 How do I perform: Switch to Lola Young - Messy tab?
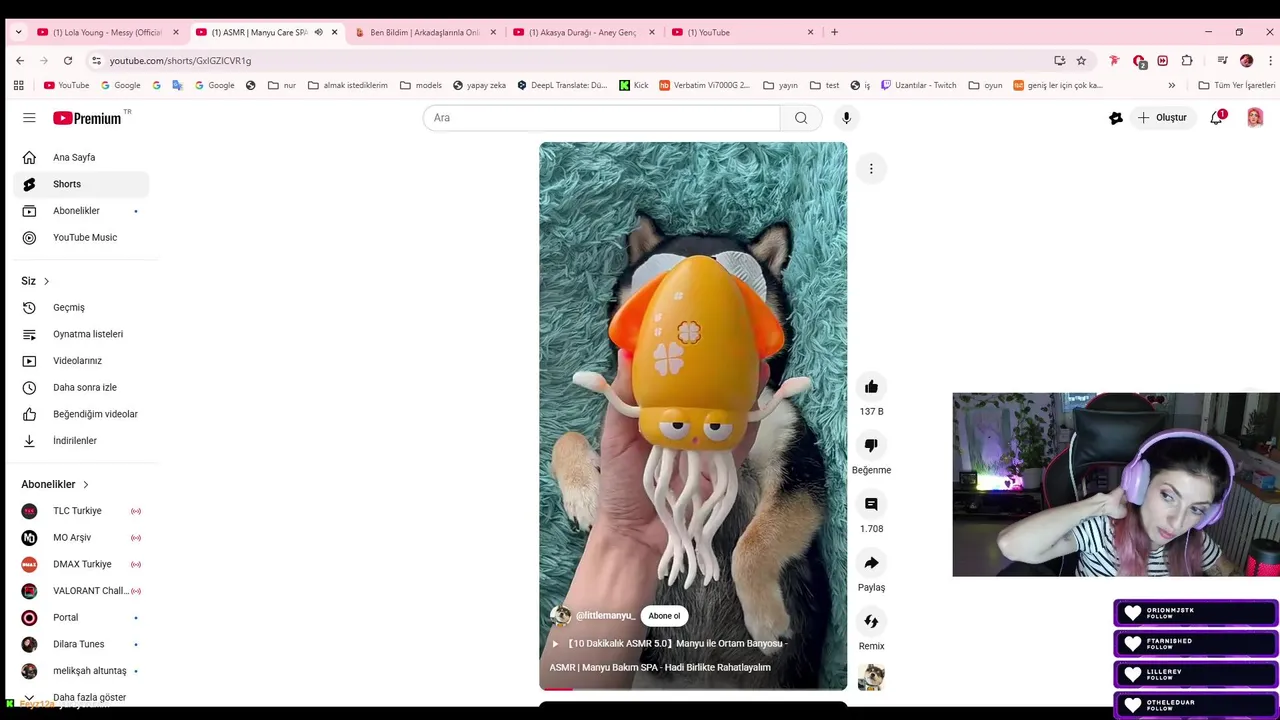pos(107,32)
